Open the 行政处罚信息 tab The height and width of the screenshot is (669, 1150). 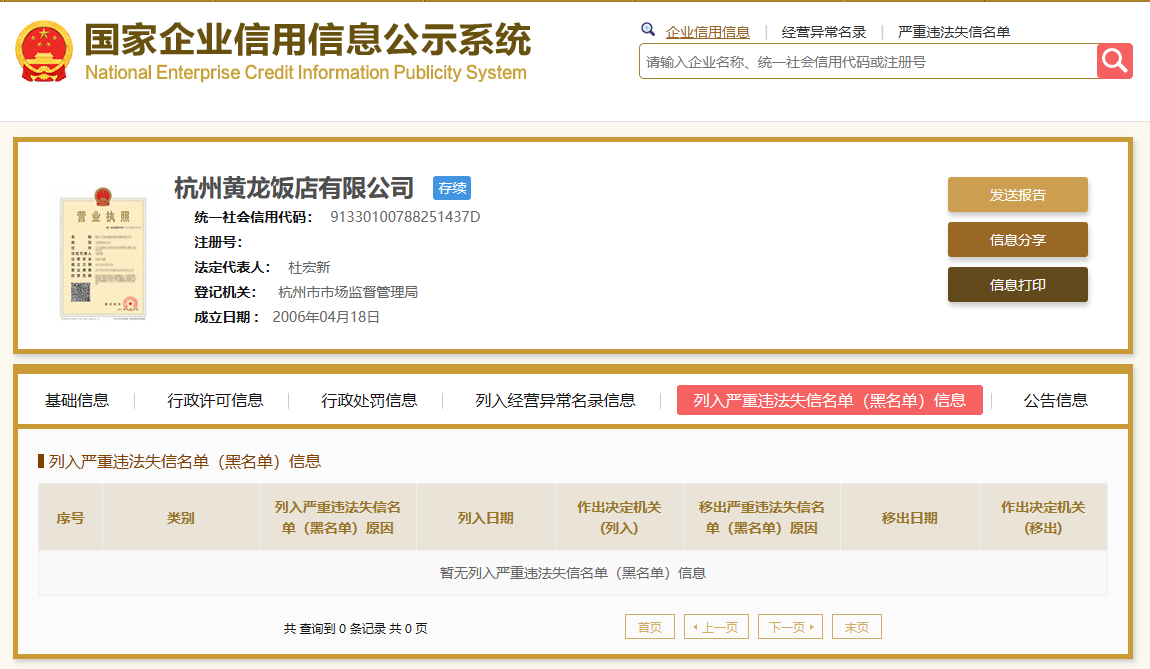click(x=369, y=401)
